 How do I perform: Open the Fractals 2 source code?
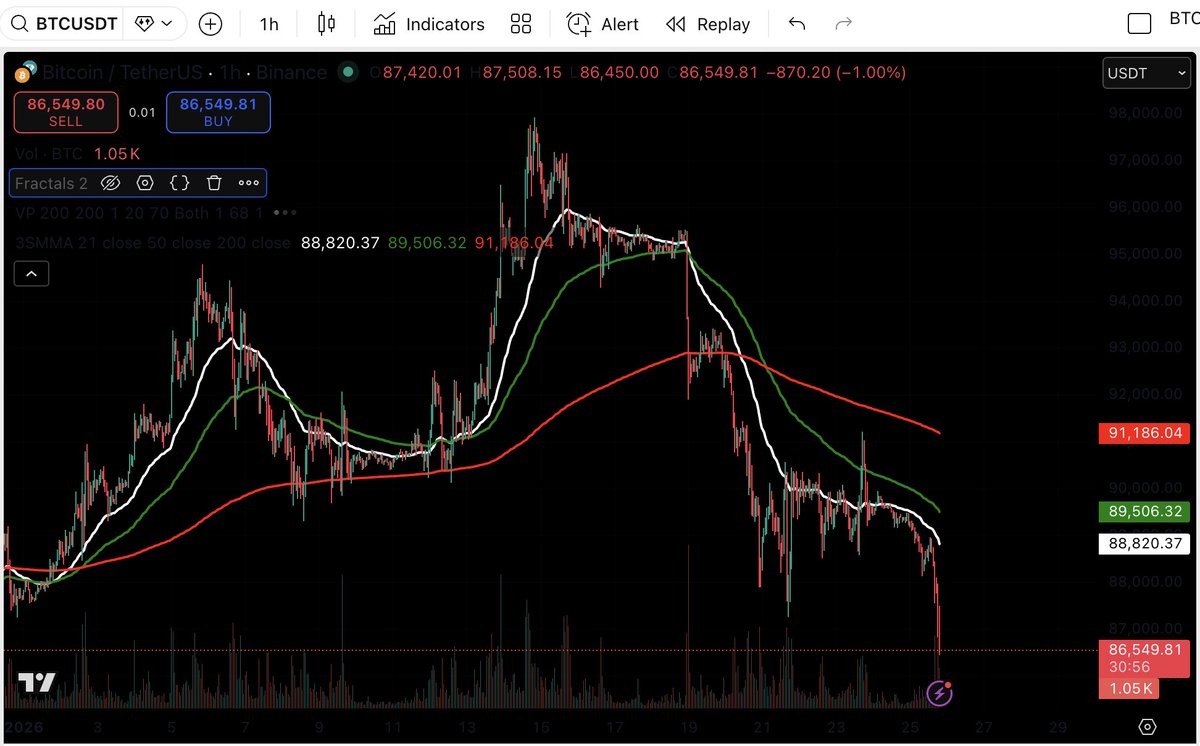pos(179,183)
